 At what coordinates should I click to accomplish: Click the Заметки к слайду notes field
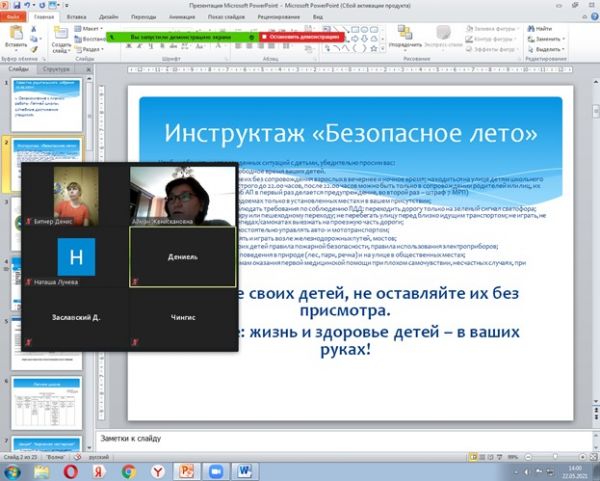tap(340, 438)
